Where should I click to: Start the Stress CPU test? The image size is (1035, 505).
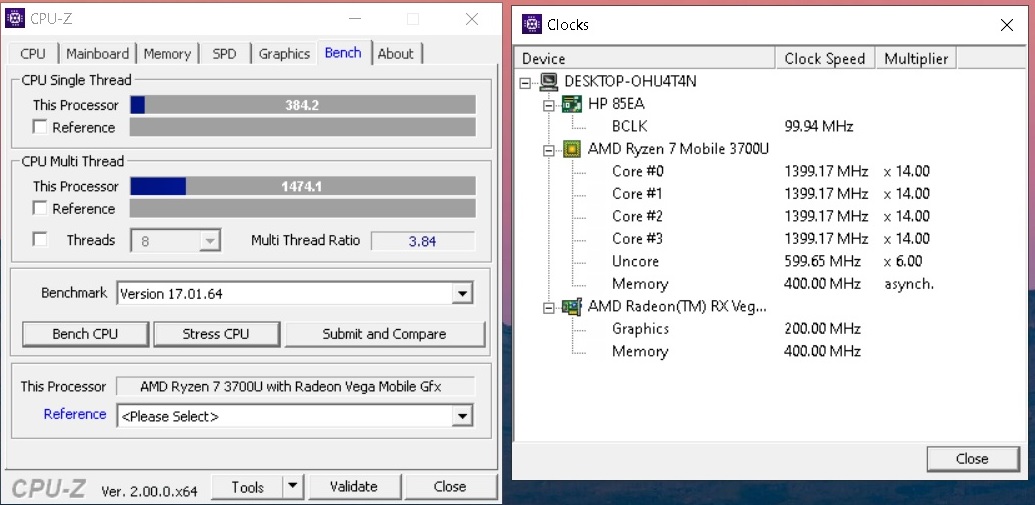click(216, 334)
